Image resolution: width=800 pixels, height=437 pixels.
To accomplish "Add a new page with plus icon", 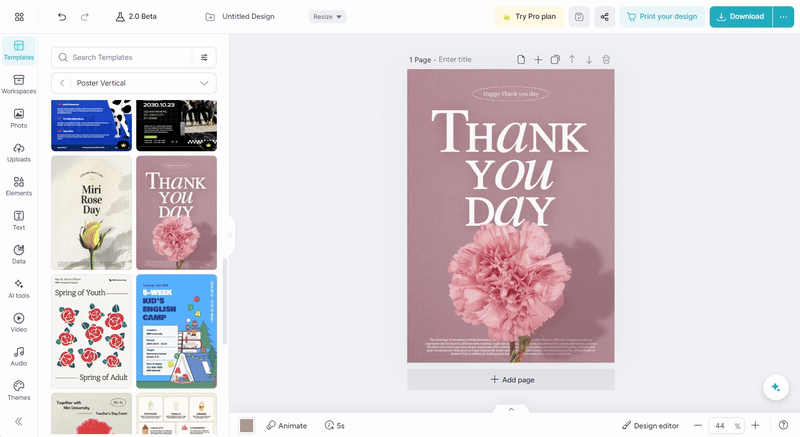I will [538, 60].
